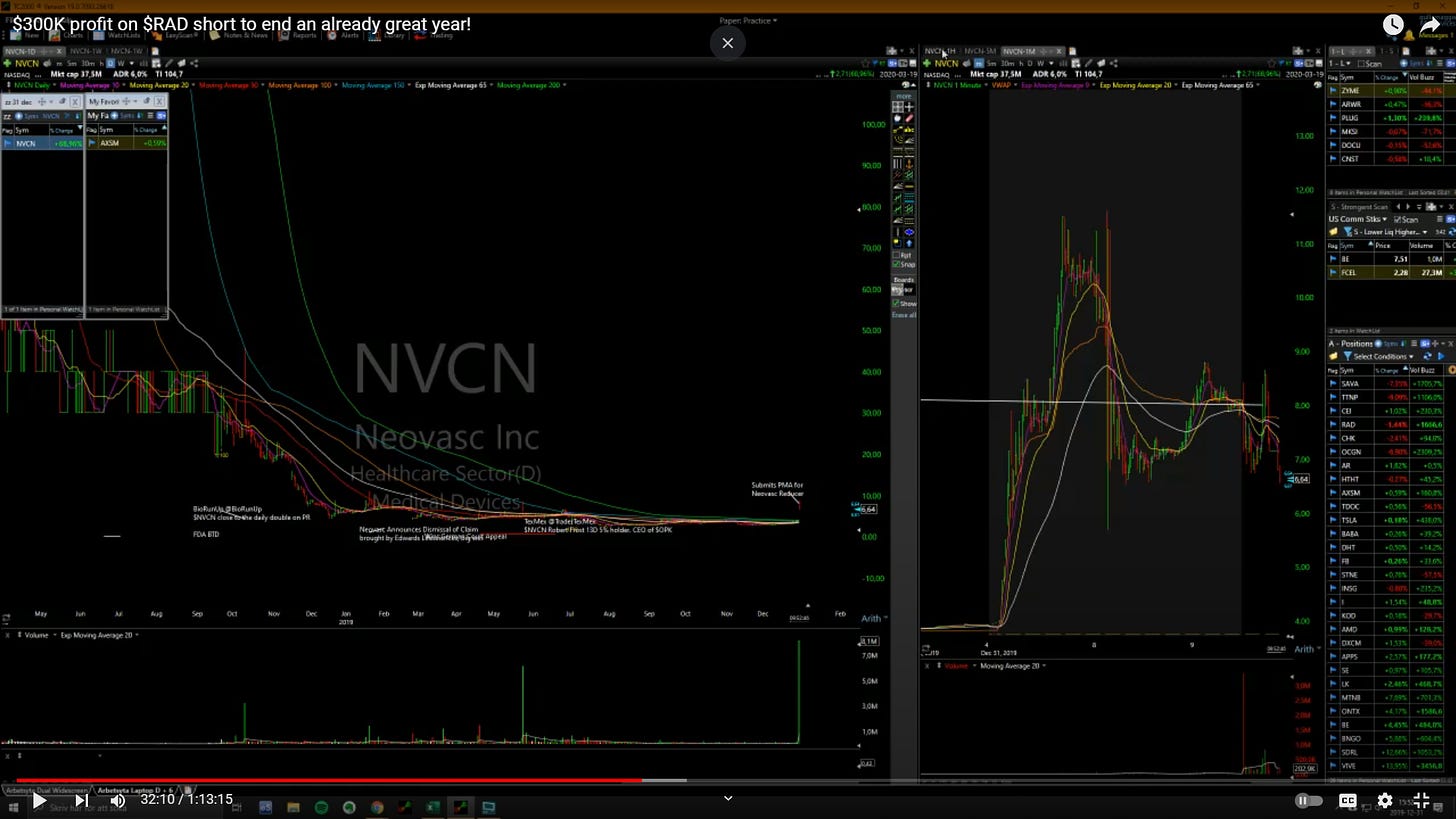Expand the chevron below the video controls

tap(728, 798)
